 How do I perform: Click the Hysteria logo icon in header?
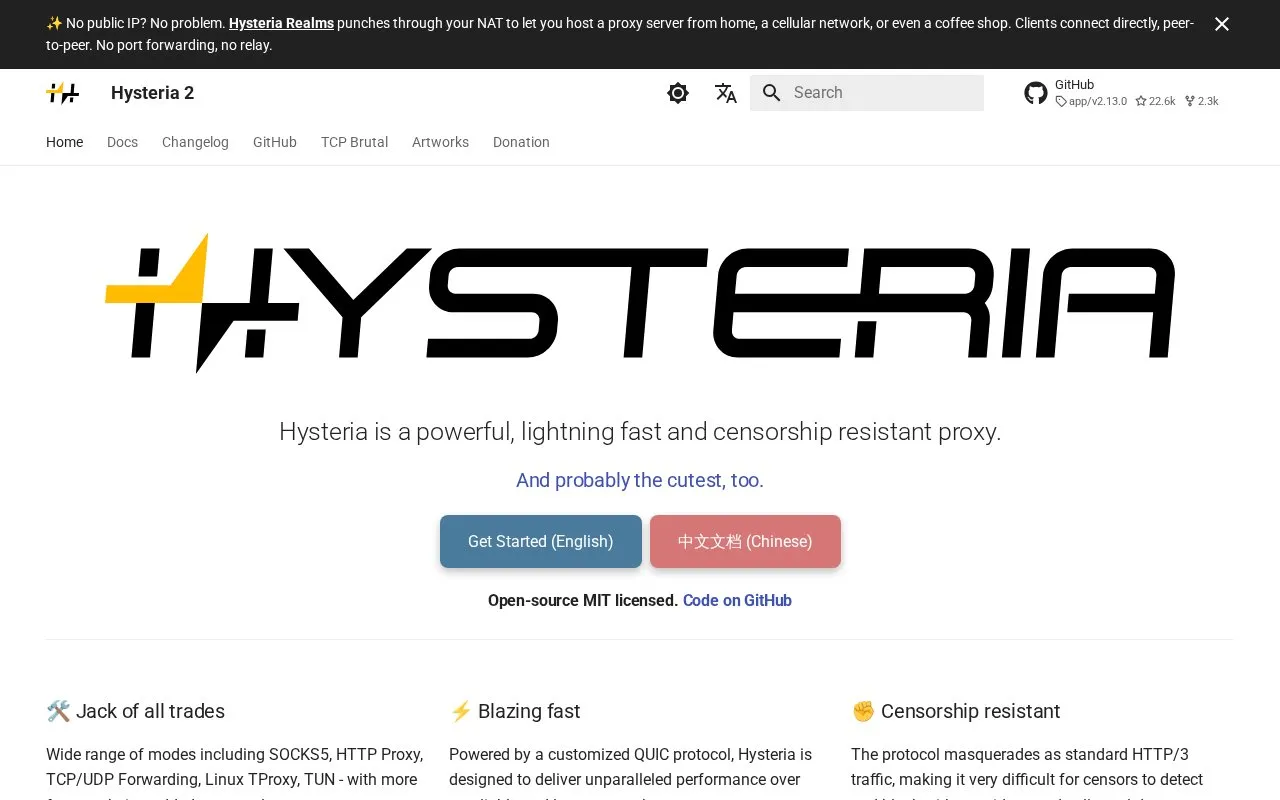pyautogui.click(x=63, y=93)
